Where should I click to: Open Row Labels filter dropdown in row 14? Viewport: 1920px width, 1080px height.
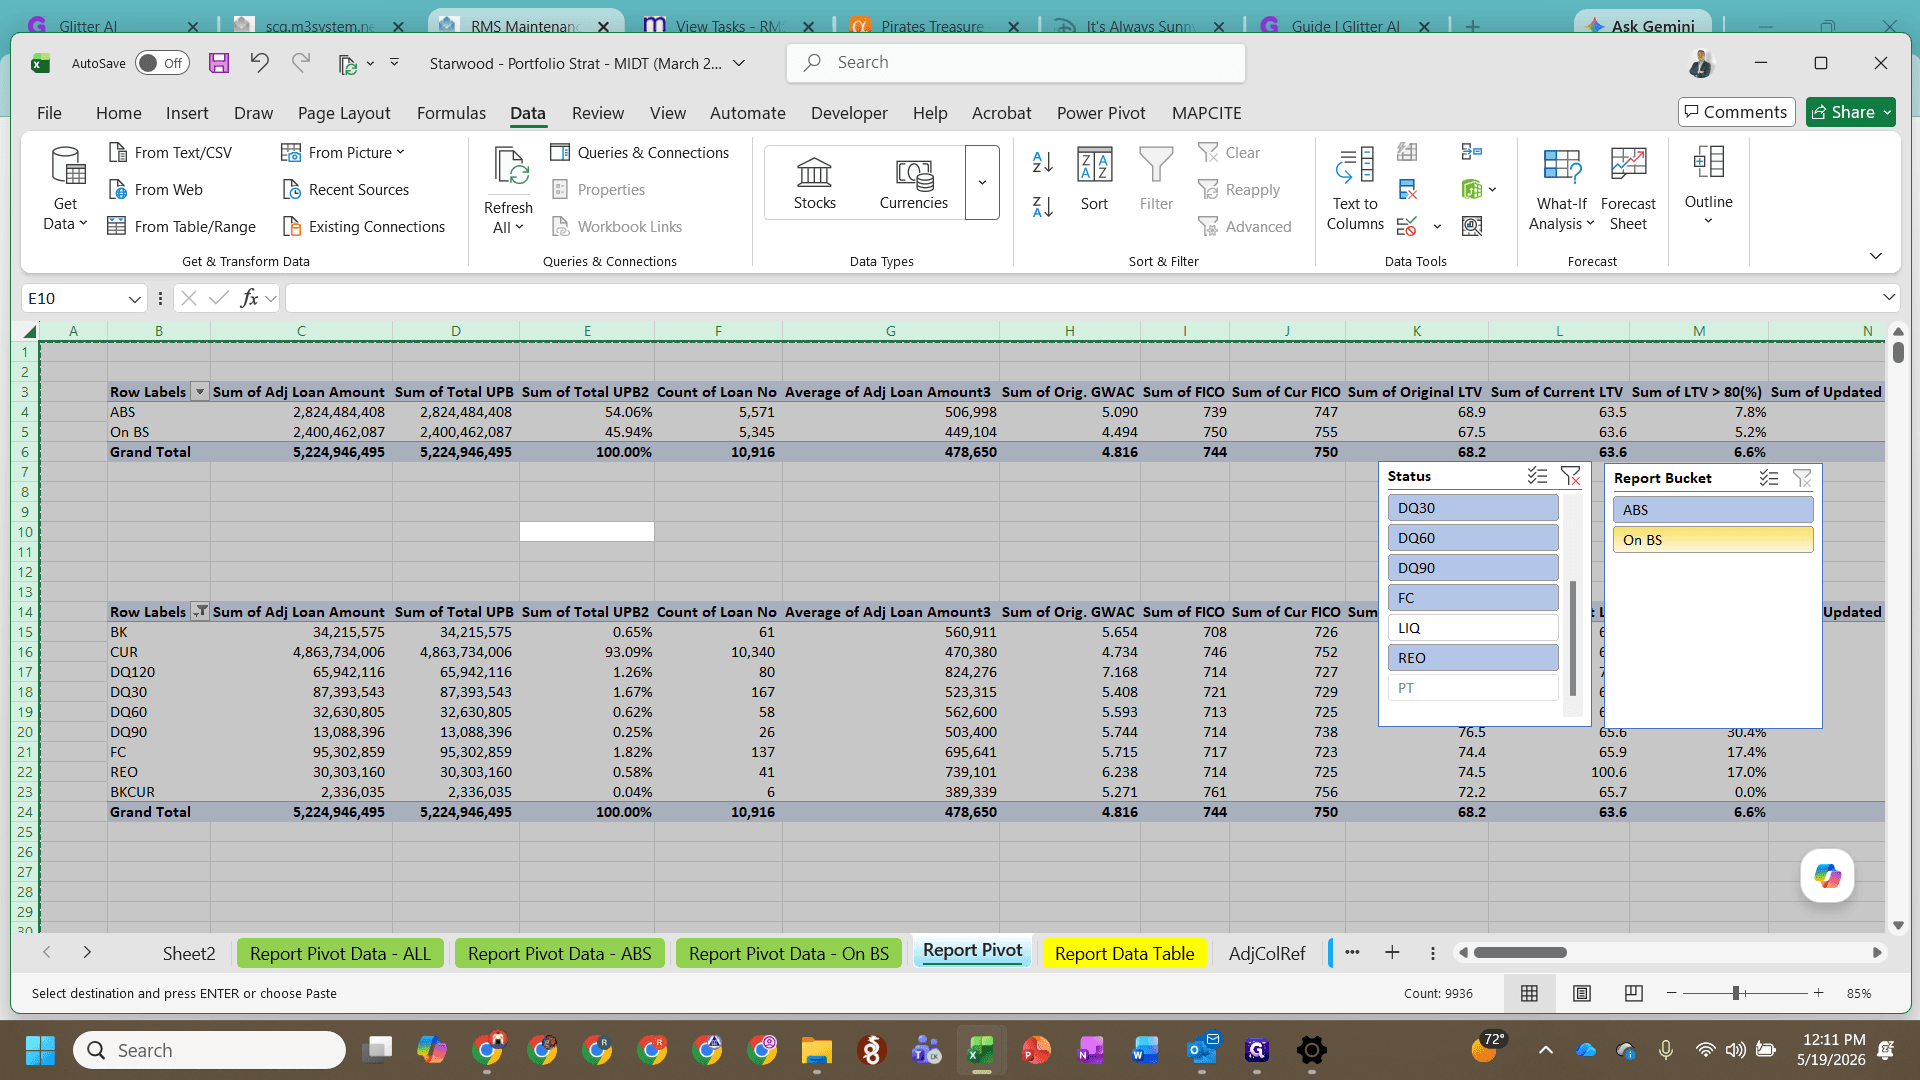[200, 611]
